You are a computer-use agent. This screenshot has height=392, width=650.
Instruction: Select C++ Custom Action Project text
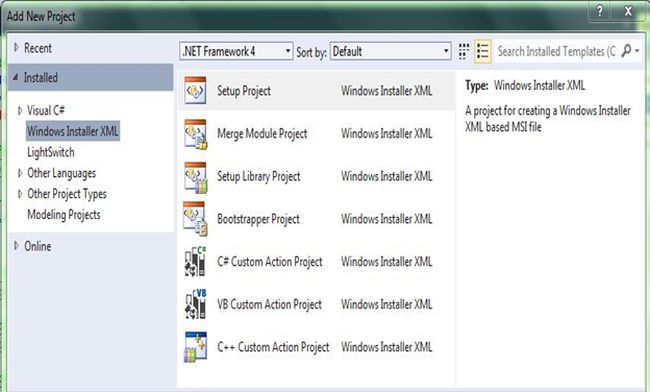pos(273,347)
